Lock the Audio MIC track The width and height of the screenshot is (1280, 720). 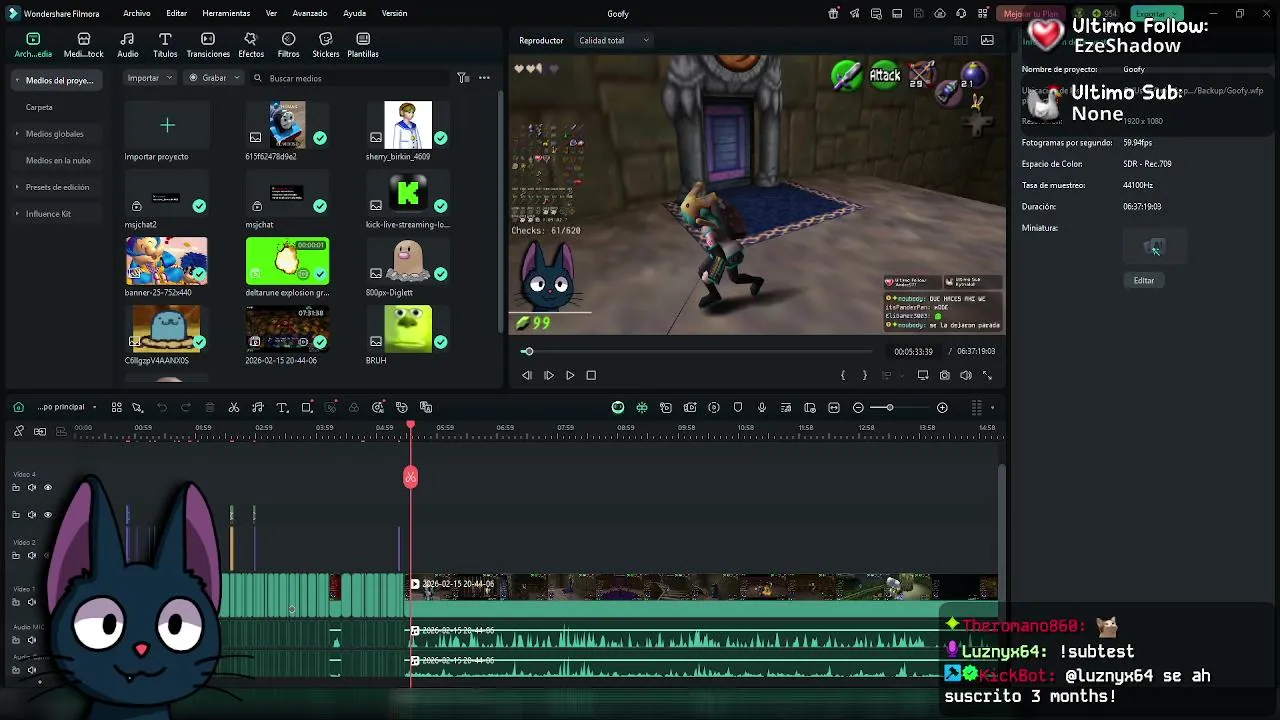[15, 640]
